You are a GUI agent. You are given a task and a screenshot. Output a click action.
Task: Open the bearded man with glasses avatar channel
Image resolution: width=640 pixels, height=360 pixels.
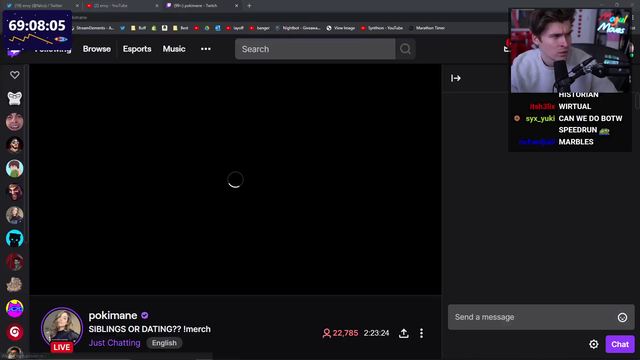pos(15,145)
